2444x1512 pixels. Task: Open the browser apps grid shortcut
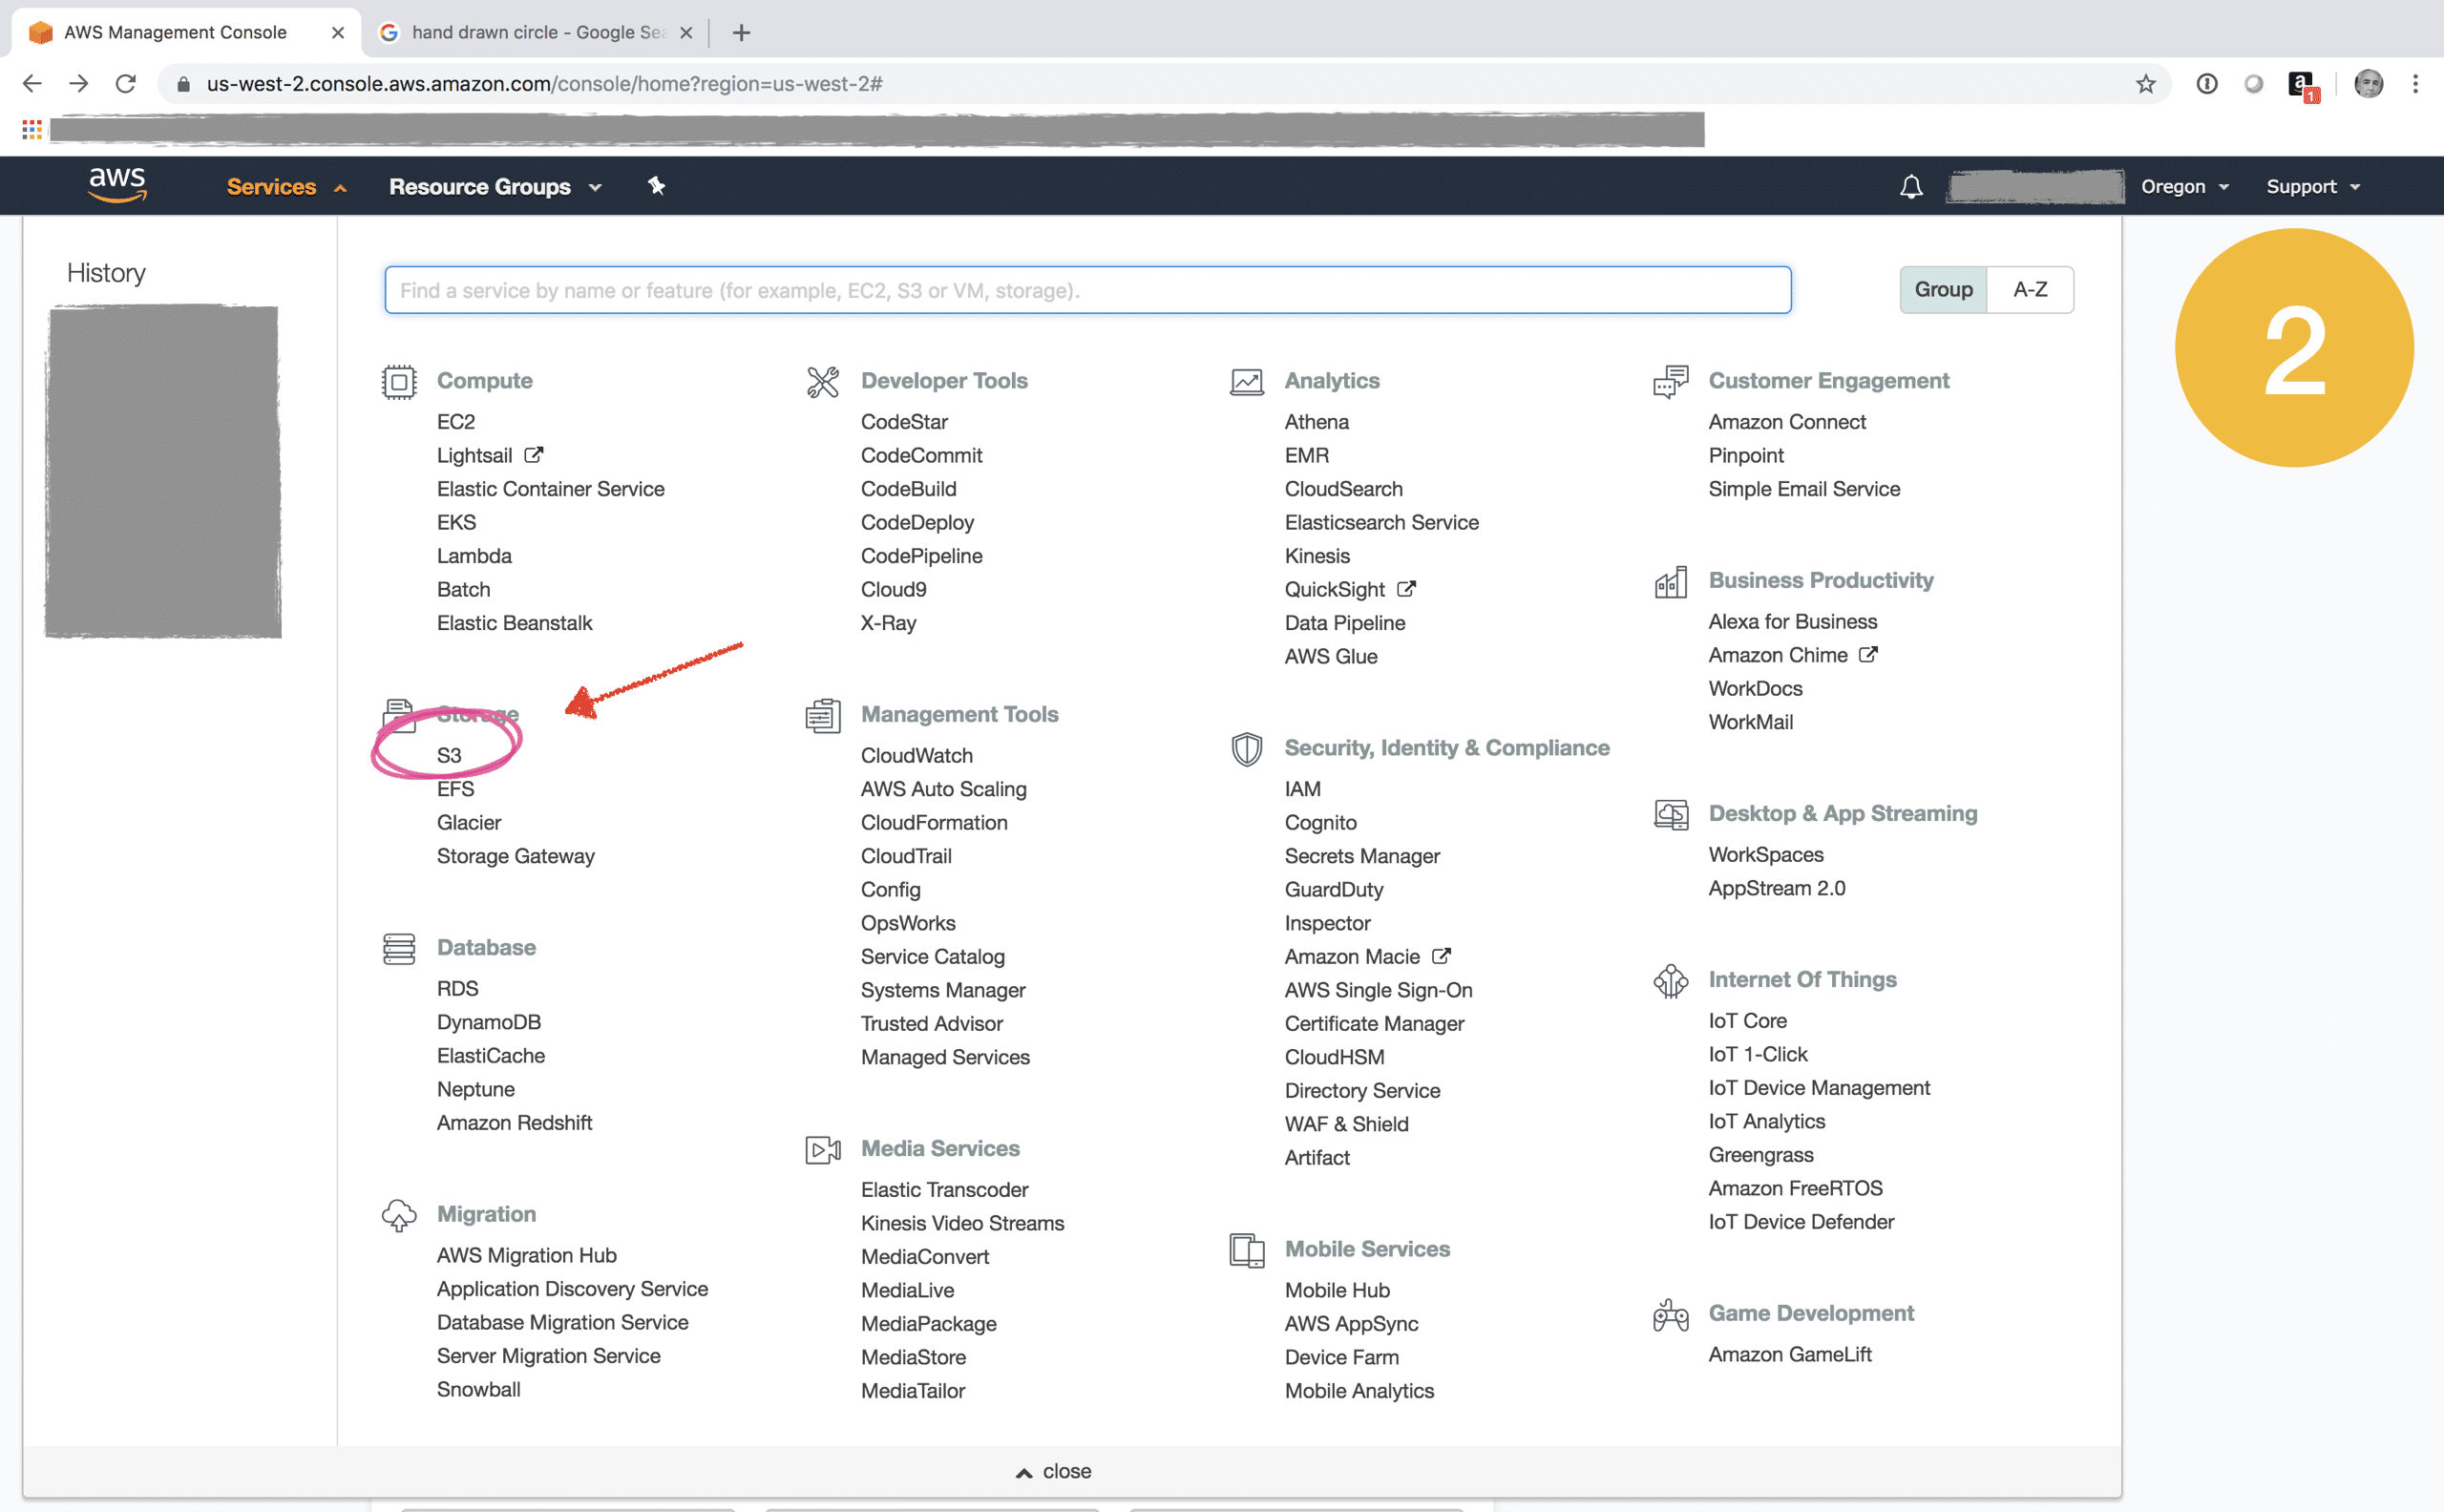(32, 130)
